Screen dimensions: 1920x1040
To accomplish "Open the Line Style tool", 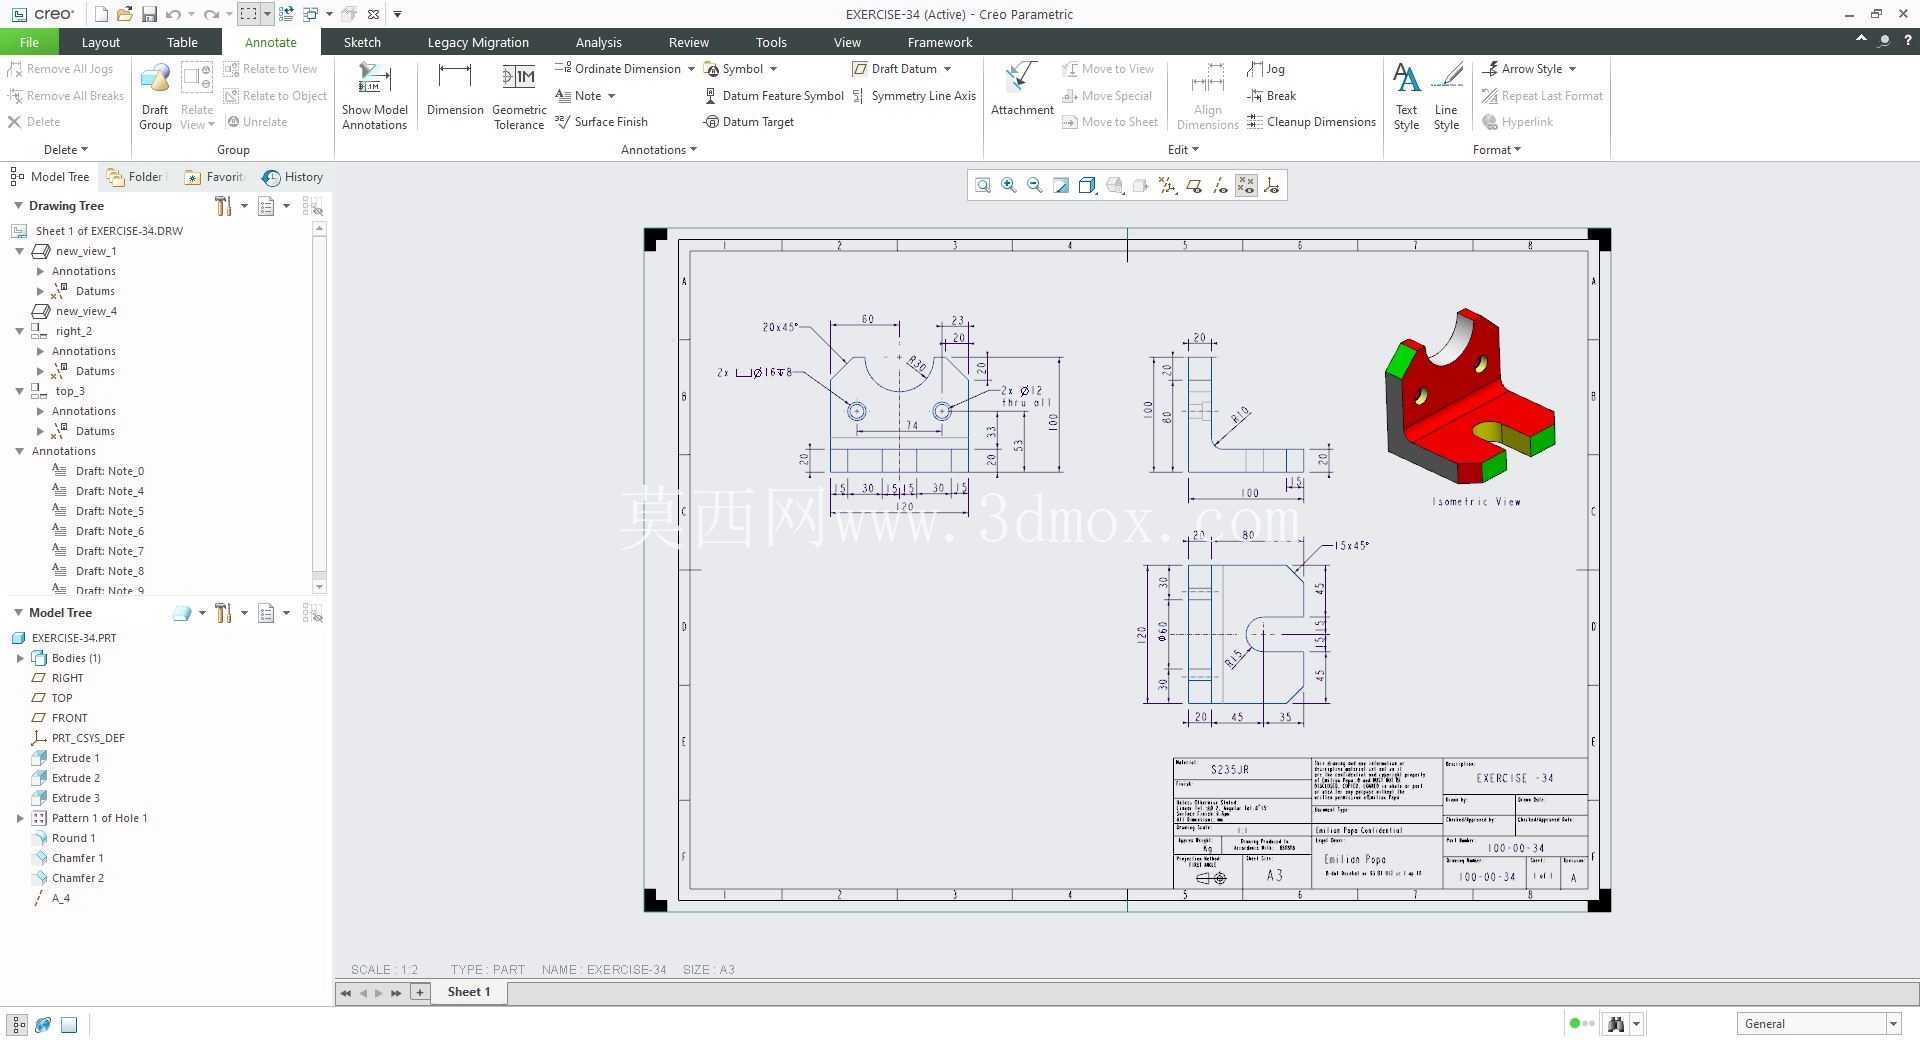I will click(1446, 97).
